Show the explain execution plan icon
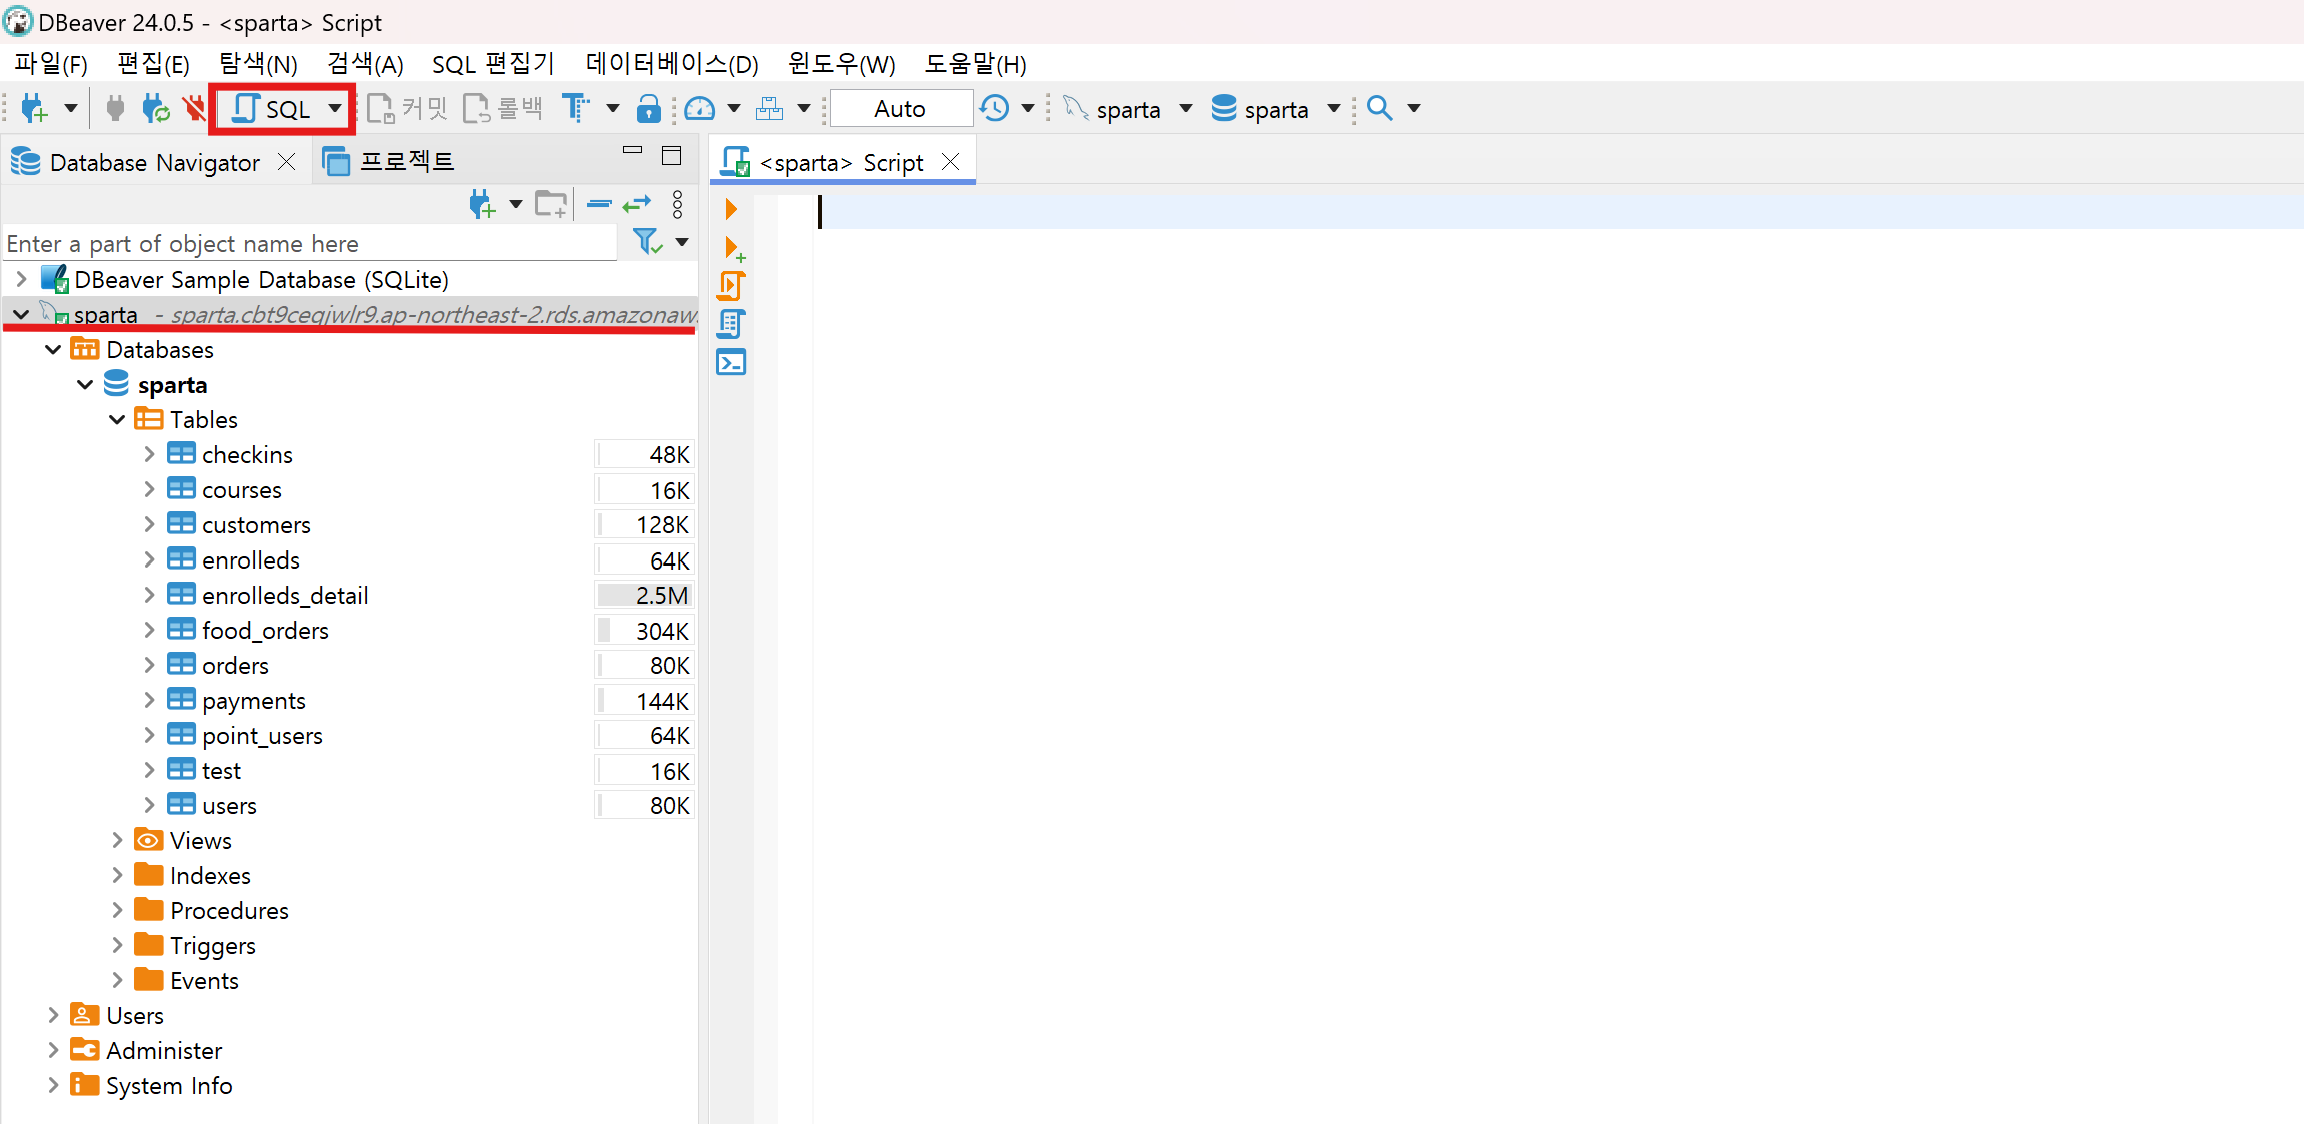Screen dimensions: 2304x1124 click(731, 324)
